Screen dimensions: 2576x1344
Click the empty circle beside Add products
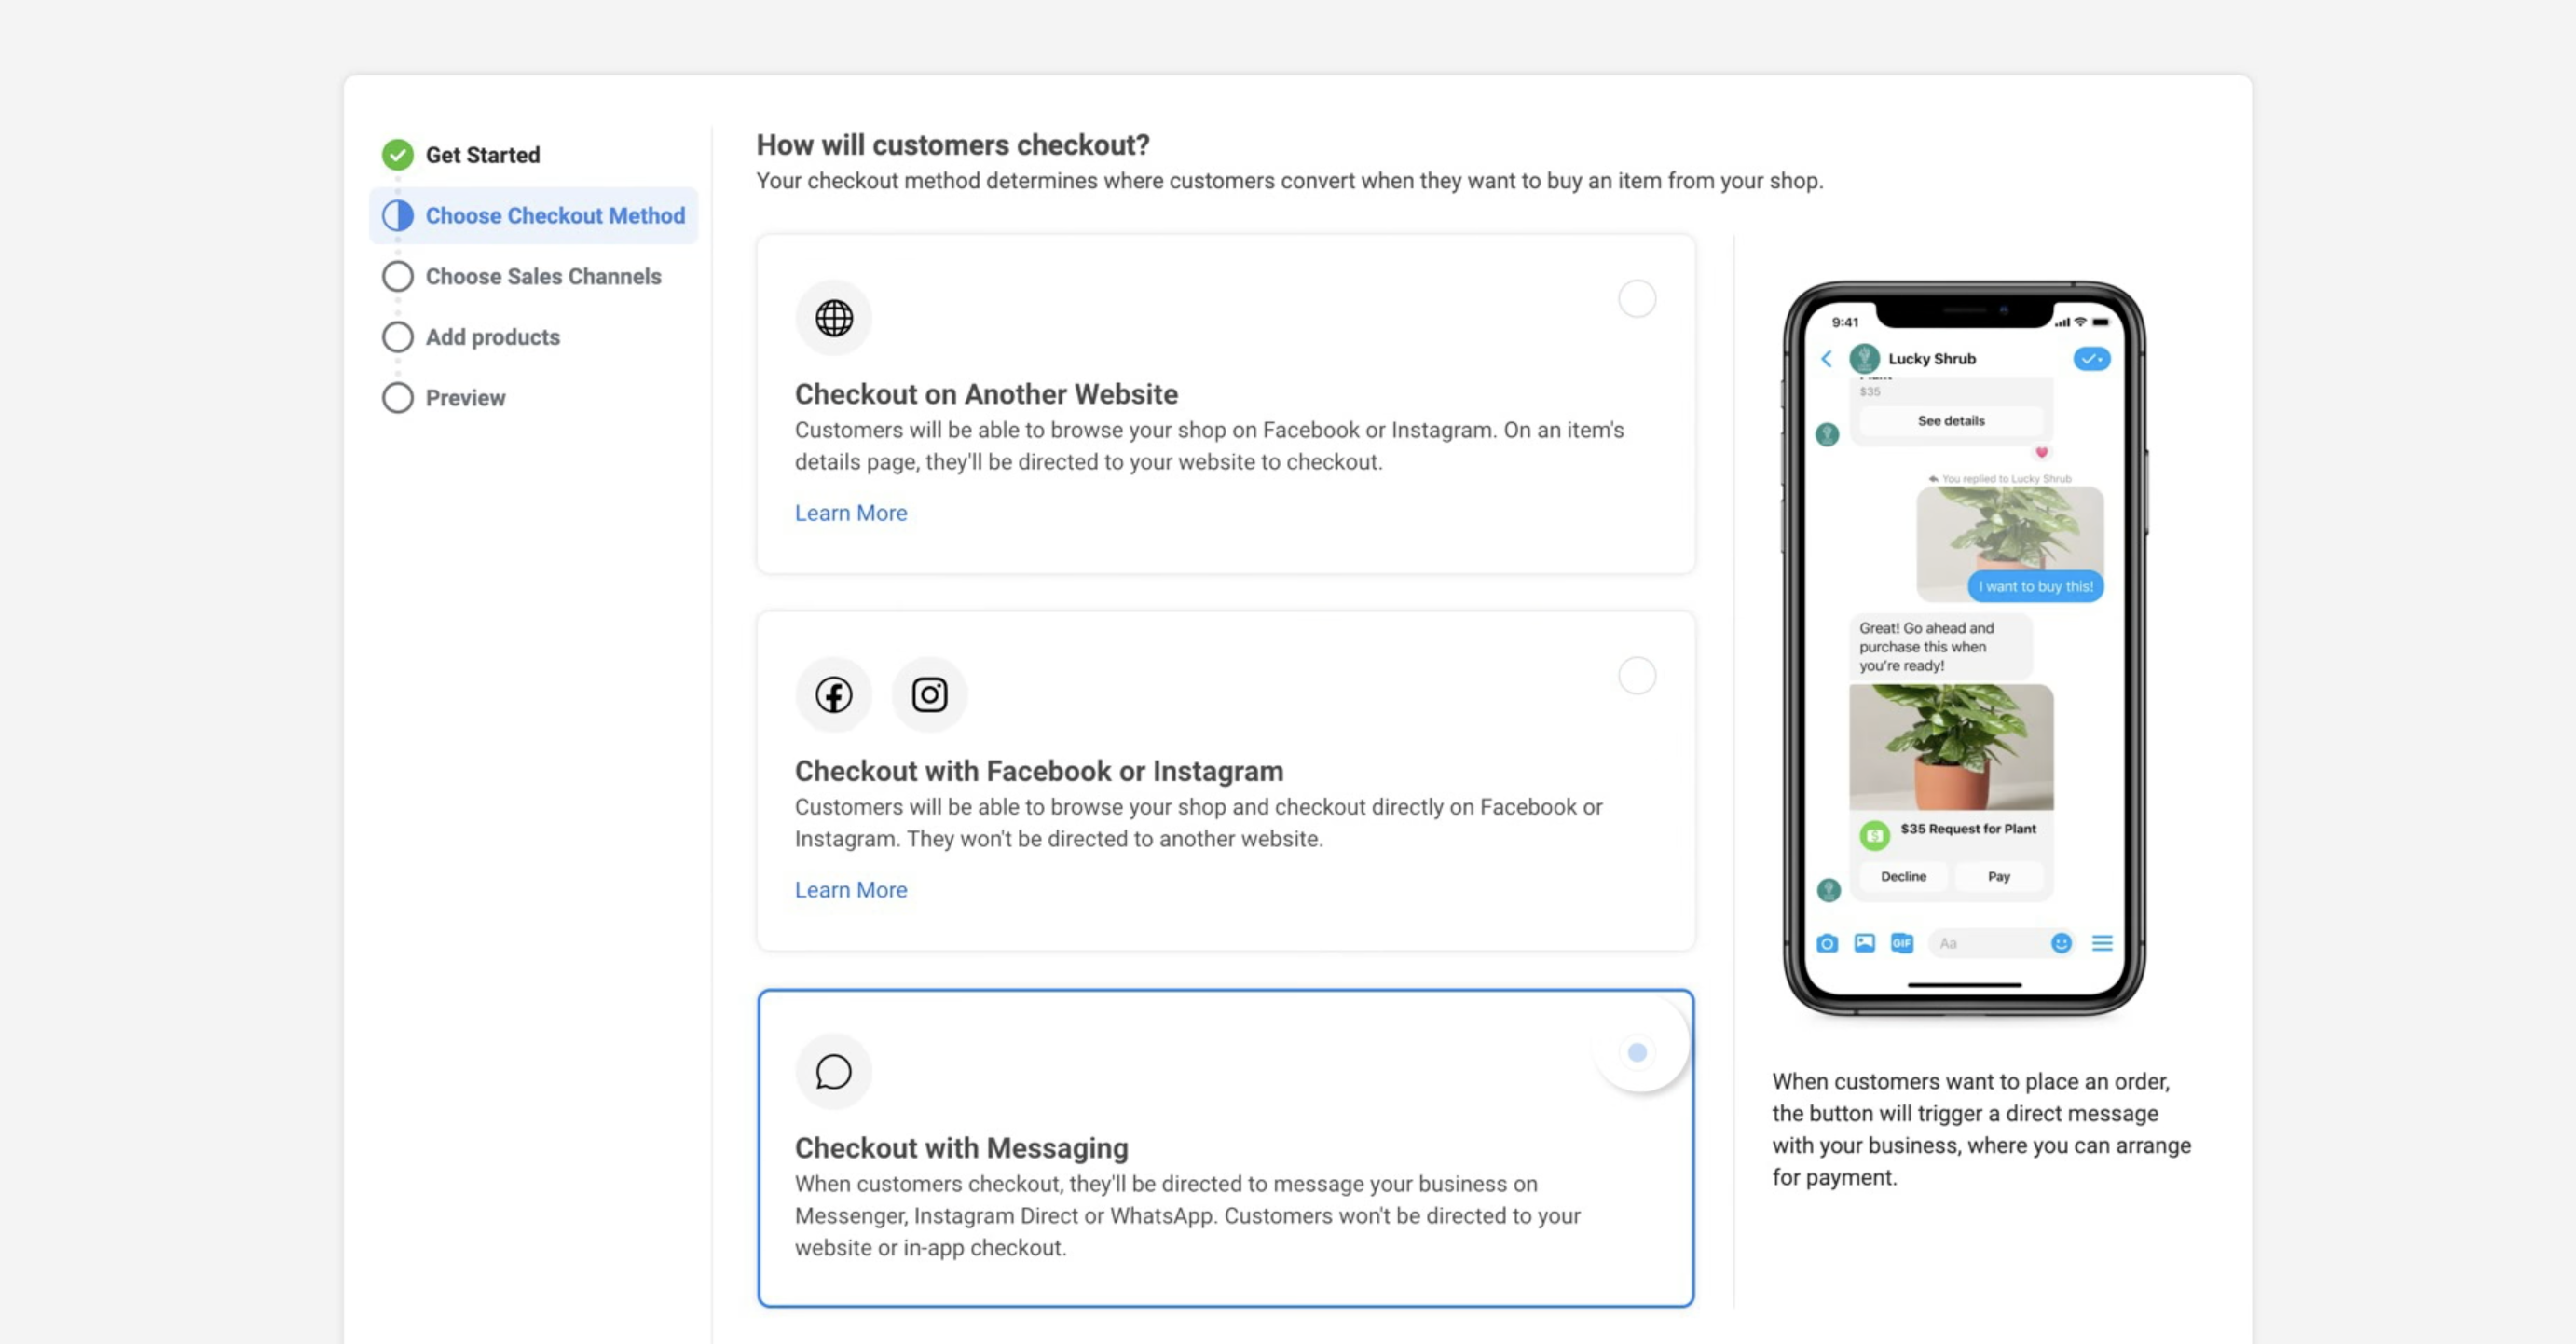[x=397, y=337]
